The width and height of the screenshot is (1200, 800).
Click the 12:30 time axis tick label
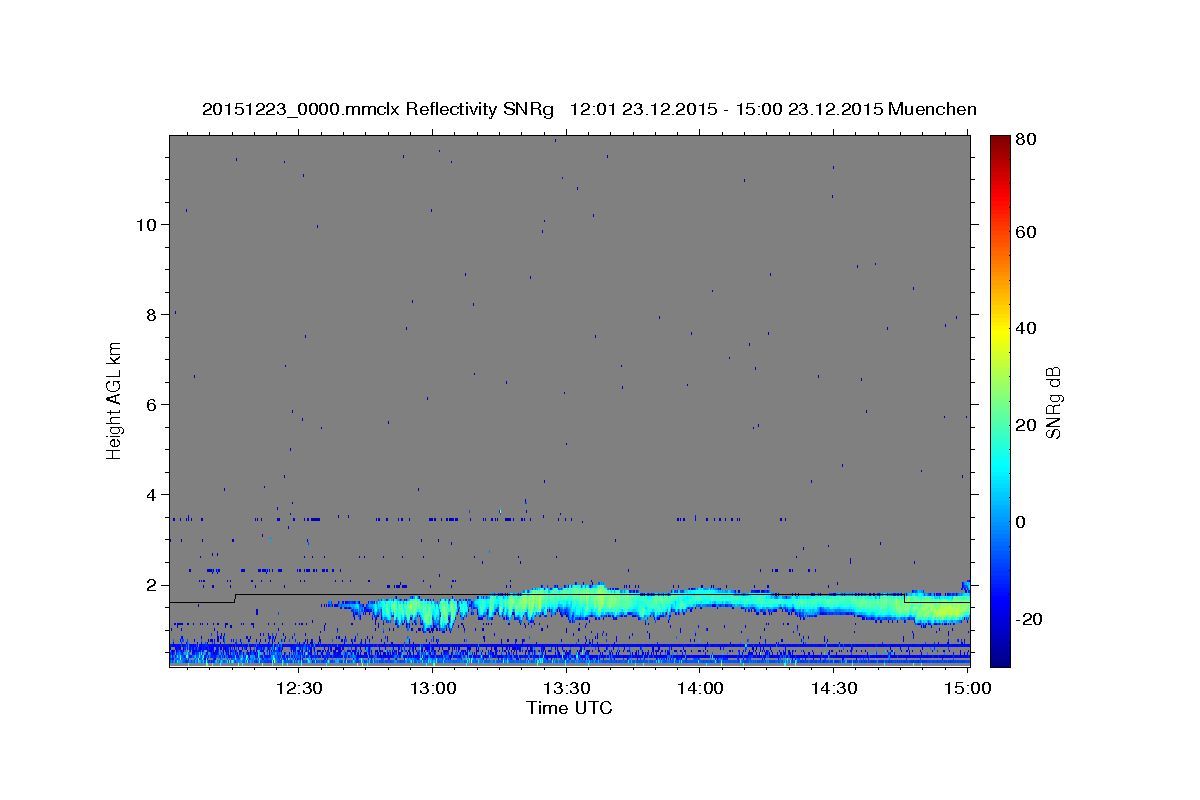click(299, 688)
